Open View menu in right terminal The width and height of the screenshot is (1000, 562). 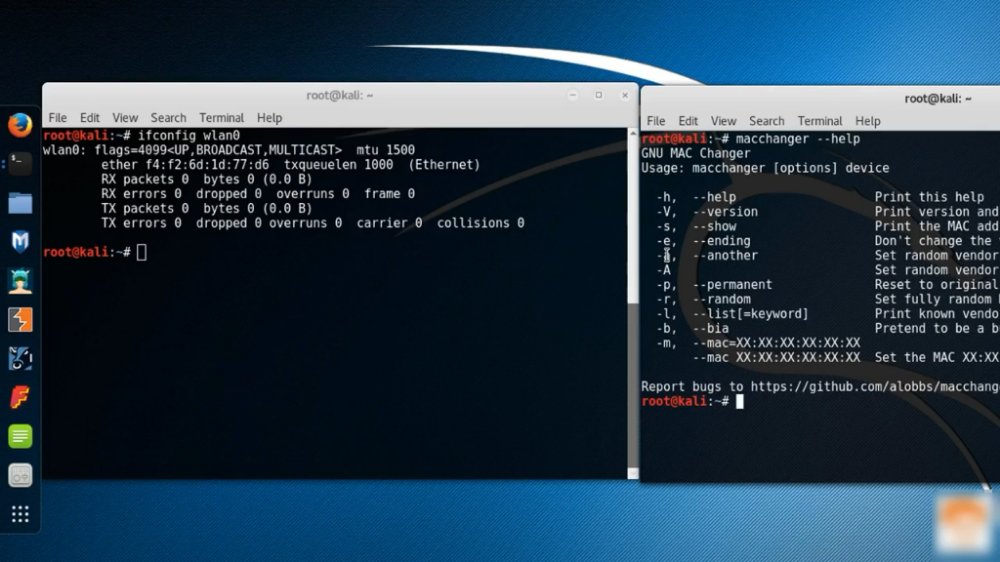723,121
